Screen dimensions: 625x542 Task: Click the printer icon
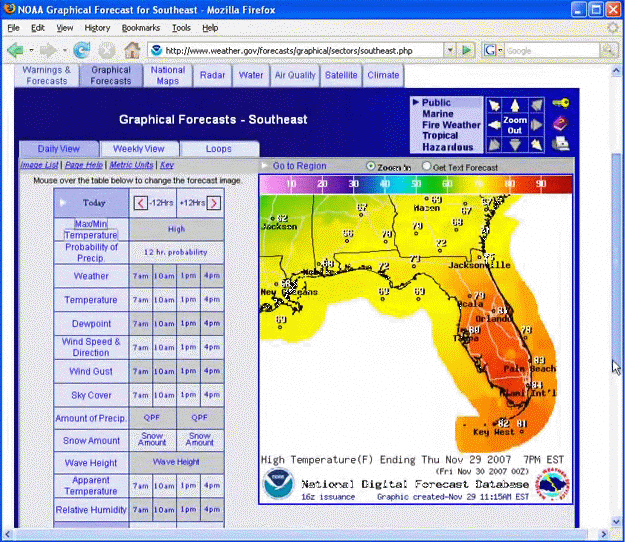(560, 144)
